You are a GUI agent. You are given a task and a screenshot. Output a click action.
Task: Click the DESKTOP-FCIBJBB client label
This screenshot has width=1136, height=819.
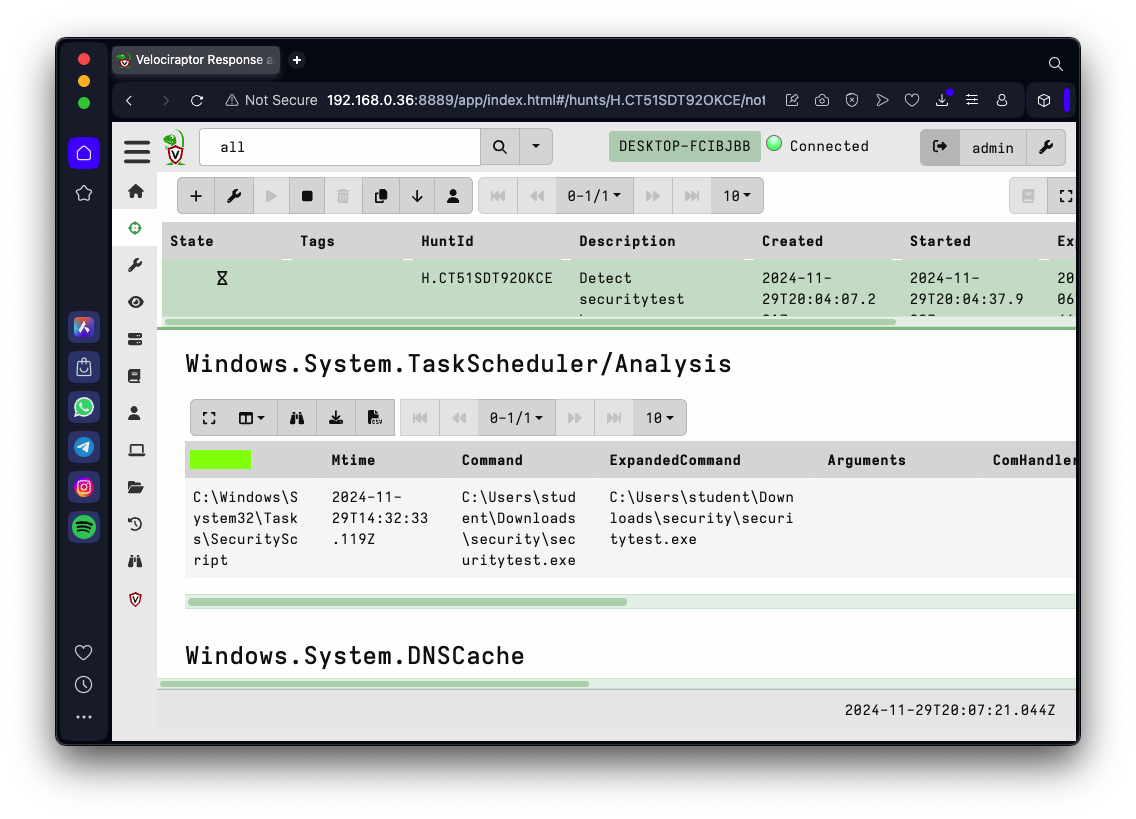[684, 146]
